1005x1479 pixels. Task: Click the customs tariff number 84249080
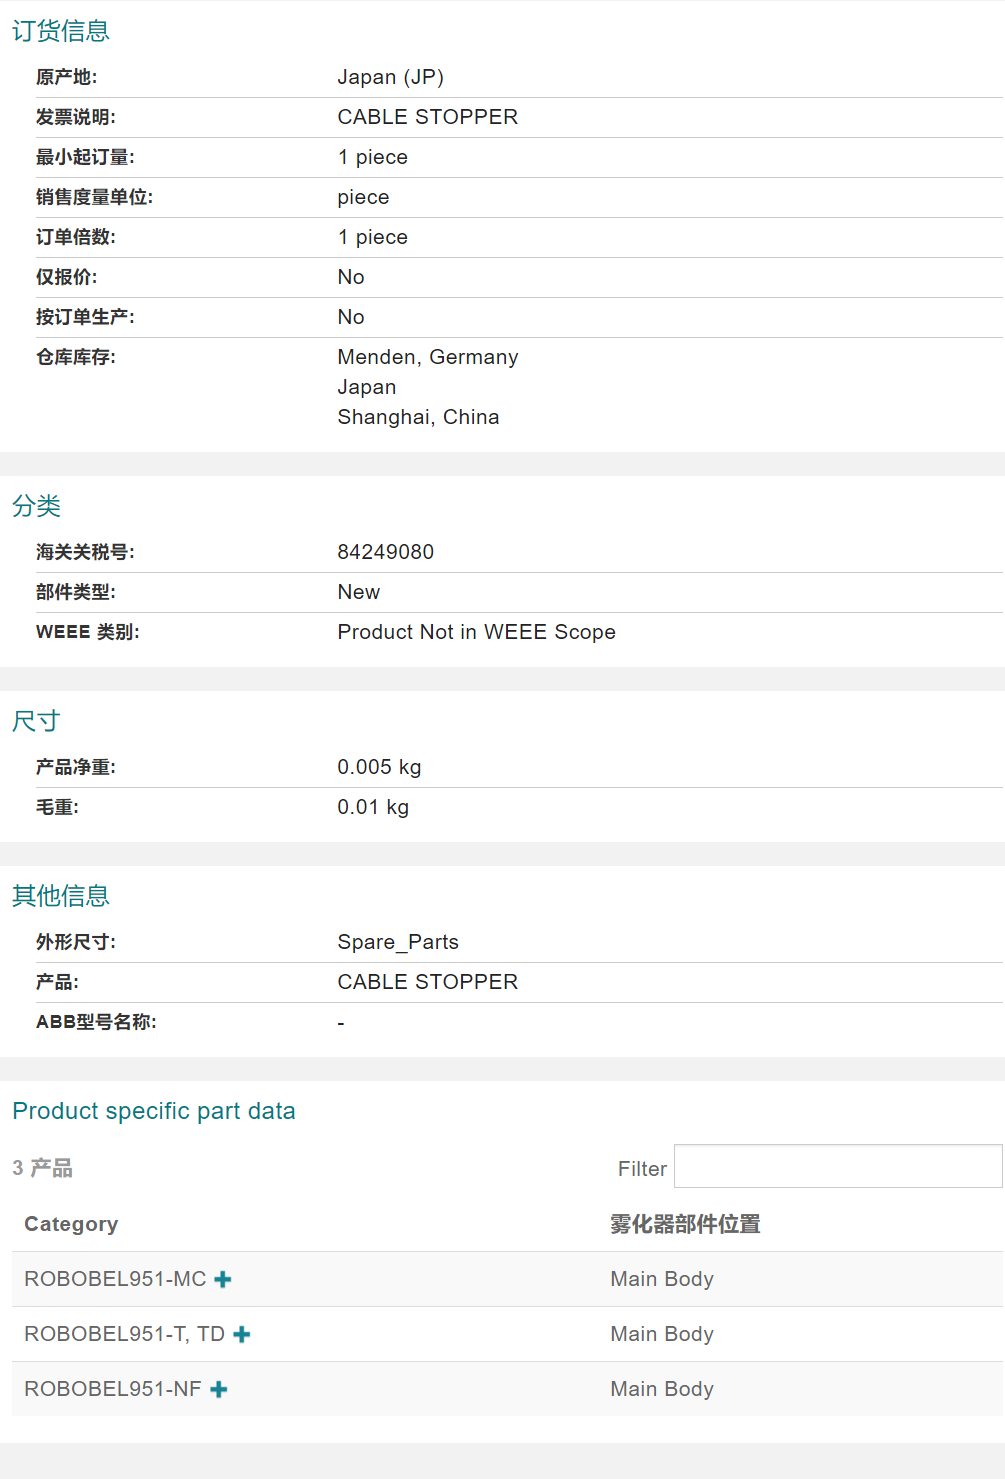[385, 552]
